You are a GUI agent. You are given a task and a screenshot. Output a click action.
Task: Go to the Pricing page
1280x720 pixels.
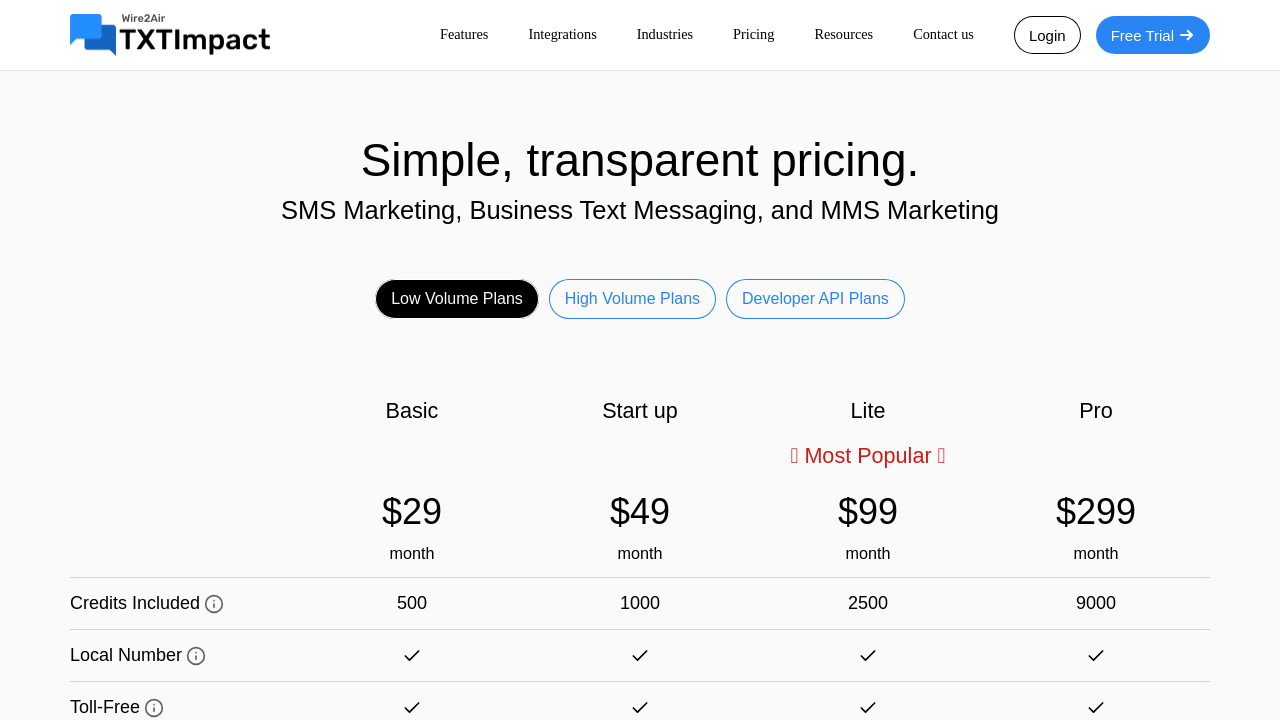(x=753, y=34)
